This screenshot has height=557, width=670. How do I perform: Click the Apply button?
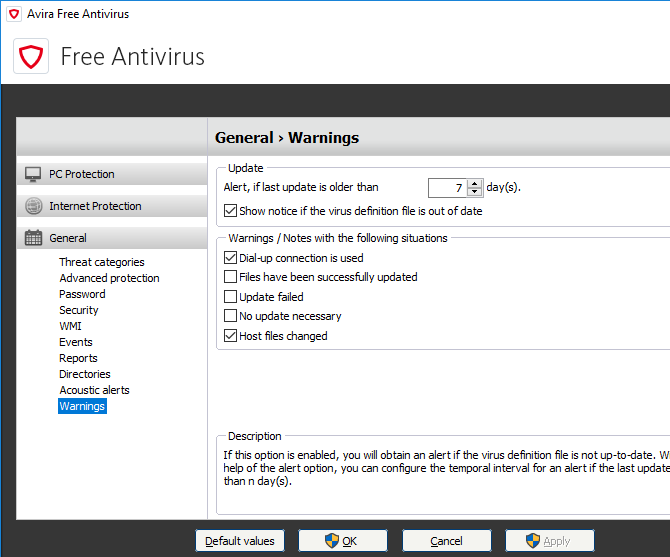(550, 541)
